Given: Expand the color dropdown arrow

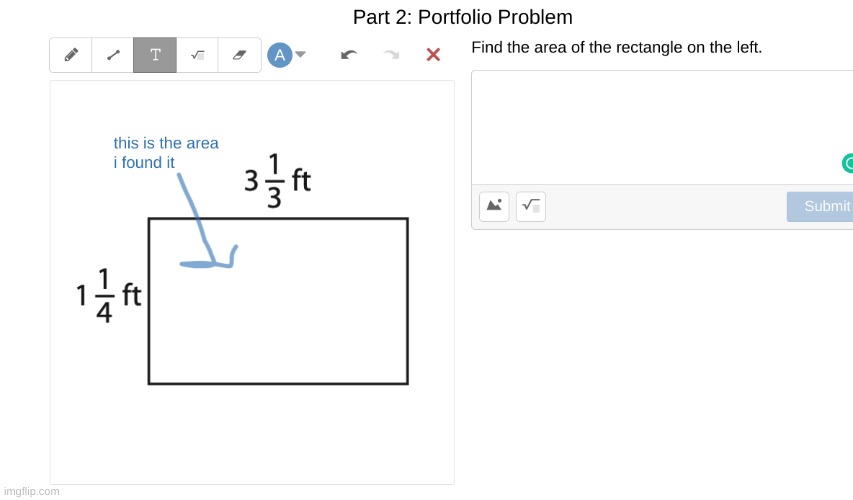Looking at the screenshot, I should [300, 55].
